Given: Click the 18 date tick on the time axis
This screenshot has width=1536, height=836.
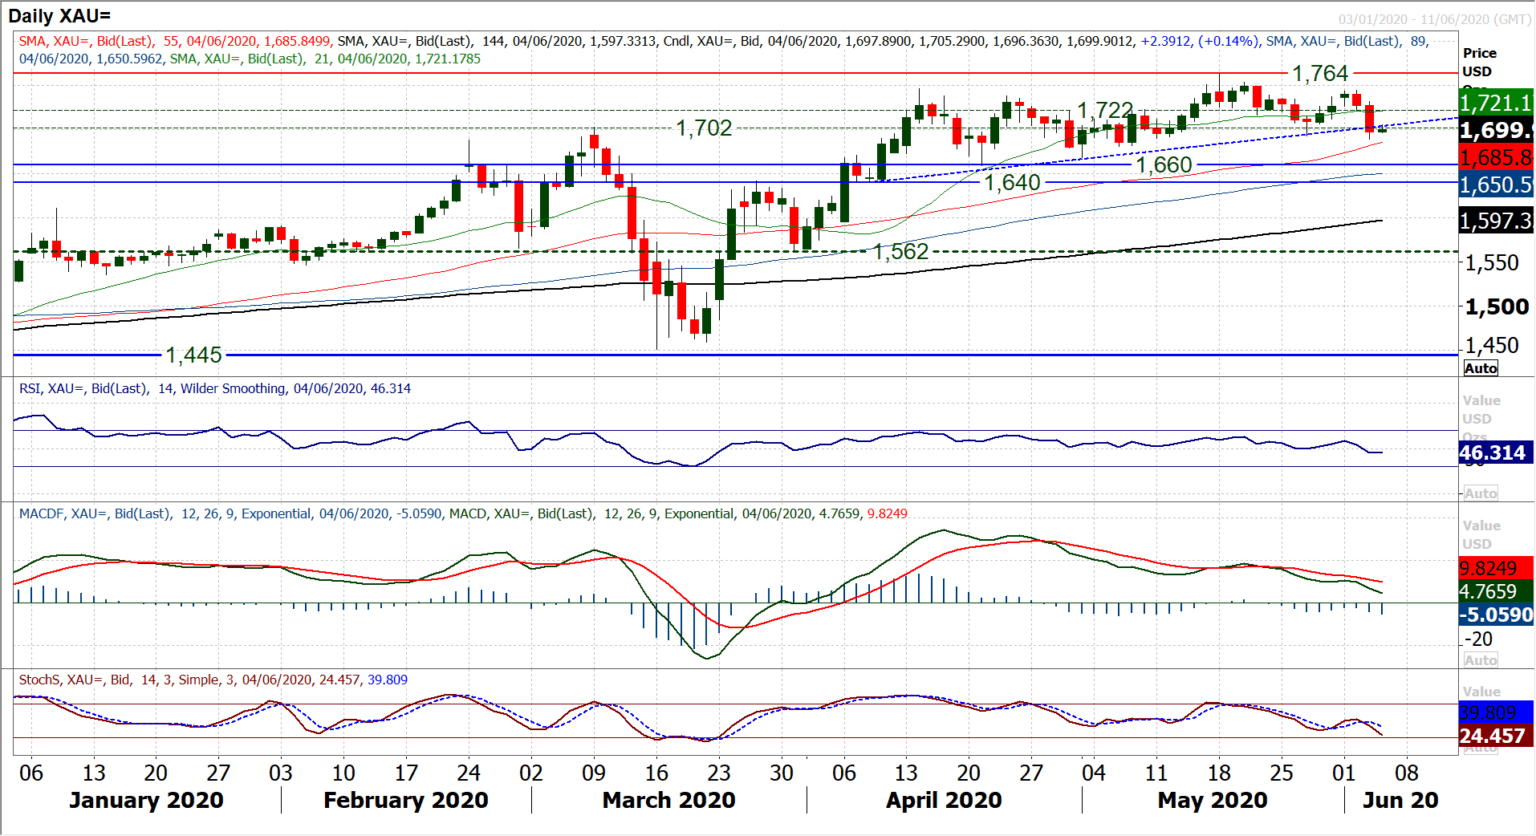Looking at the screenshot, I should (x=1219, y=773).
